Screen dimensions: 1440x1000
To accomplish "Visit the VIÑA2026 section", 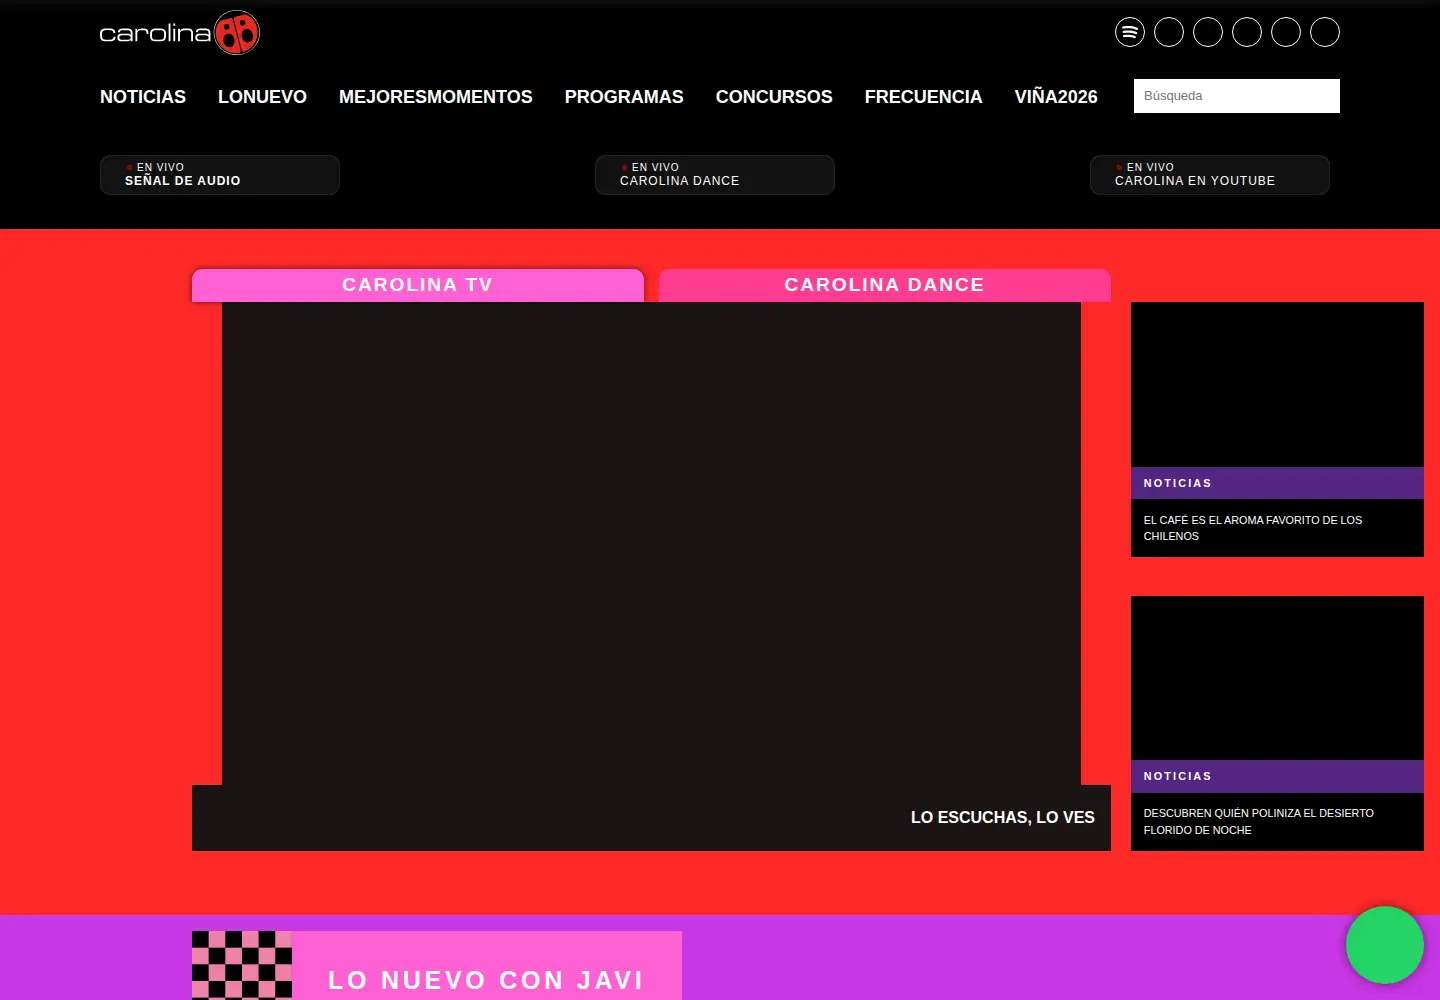I will [1056, 97].
